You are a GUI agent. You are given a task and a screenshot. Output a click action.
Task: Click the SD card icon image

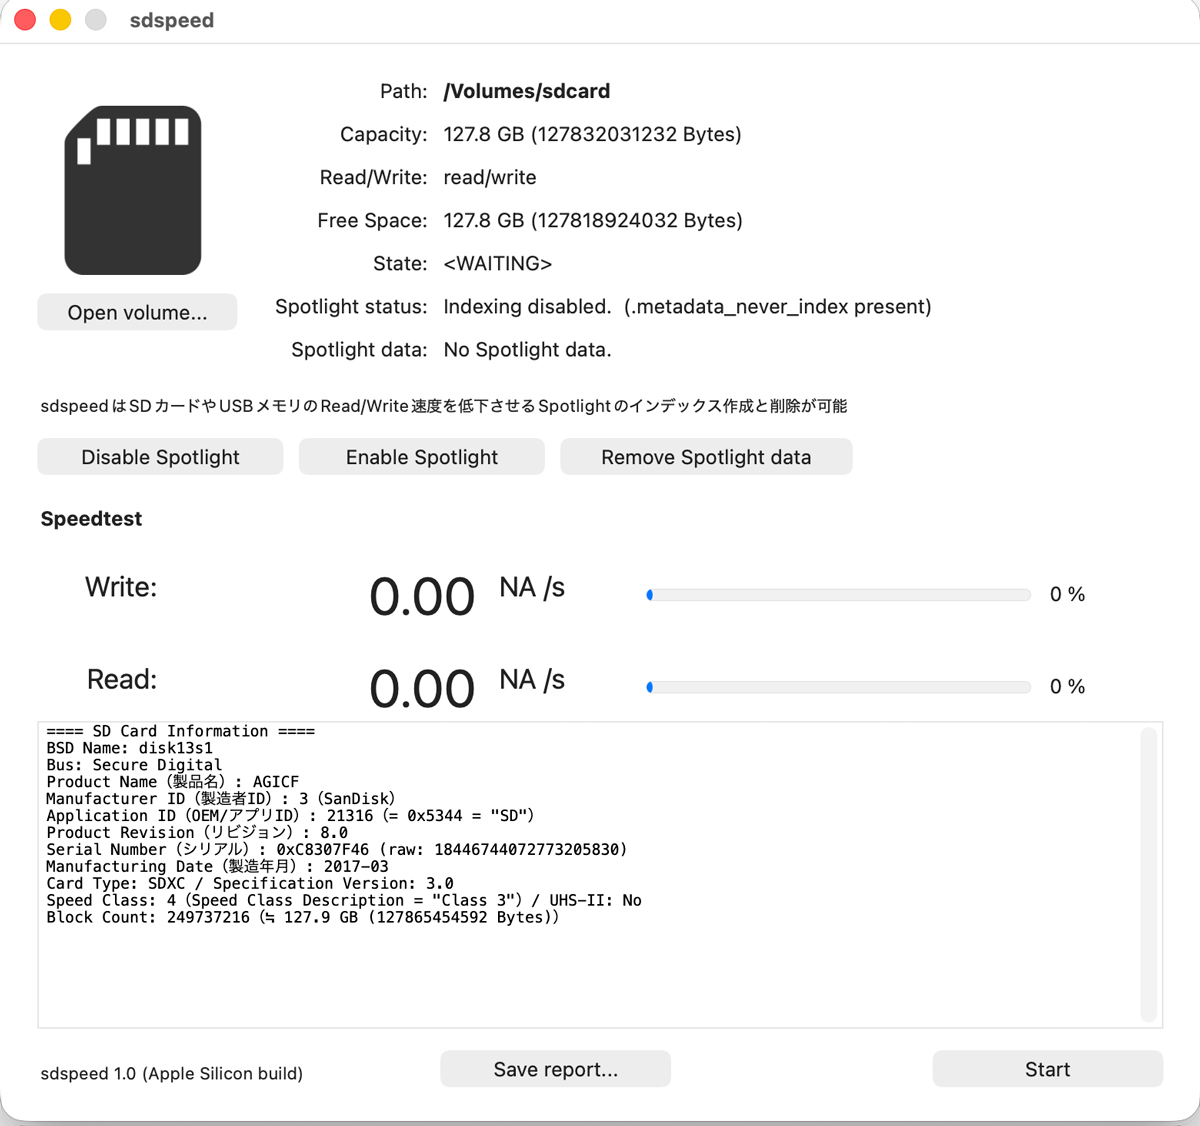[x=133, y=190]
